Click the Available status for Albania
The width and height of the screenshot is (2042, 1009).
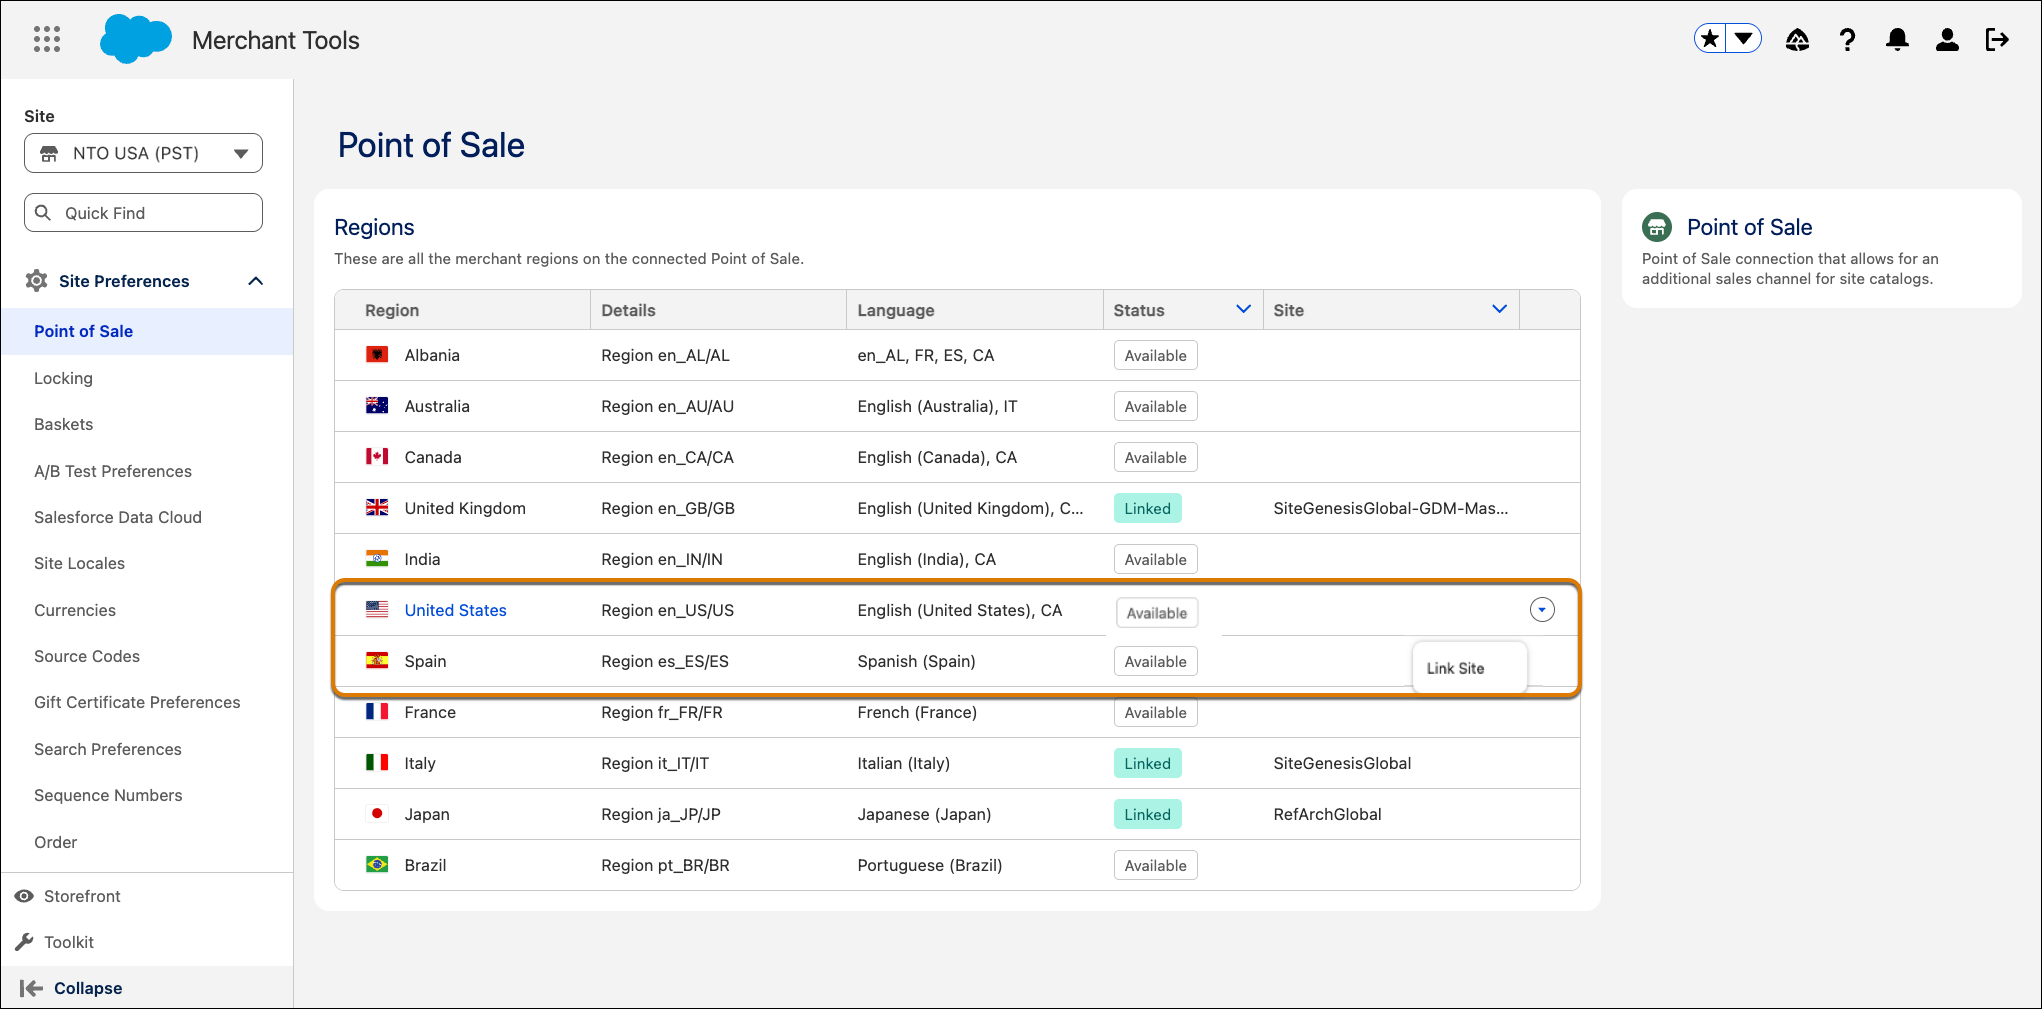pyautogui.click(x=1155, y=355)
